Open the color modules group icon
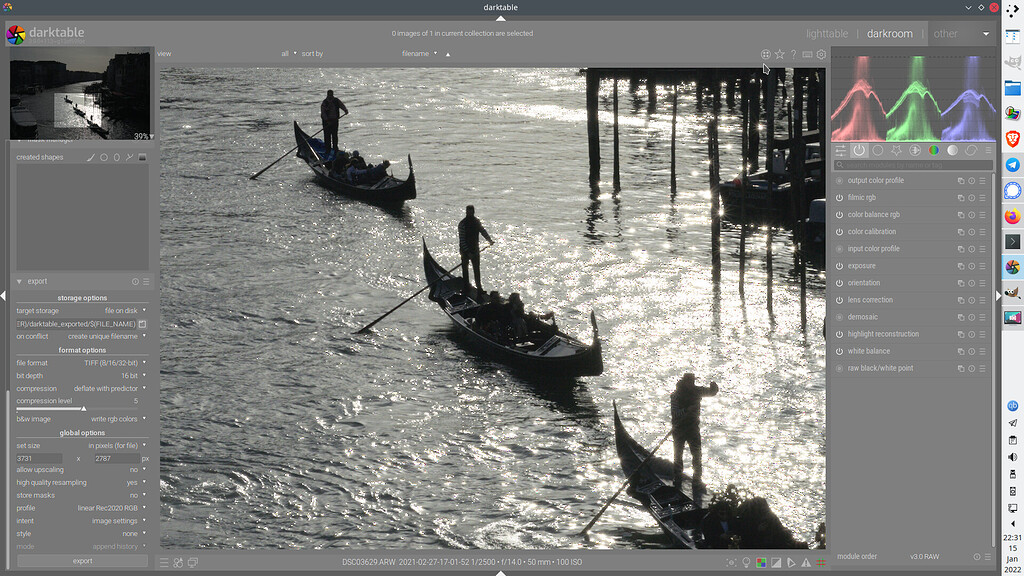This screenshot has height=576, width=1024. pos(934,150)
